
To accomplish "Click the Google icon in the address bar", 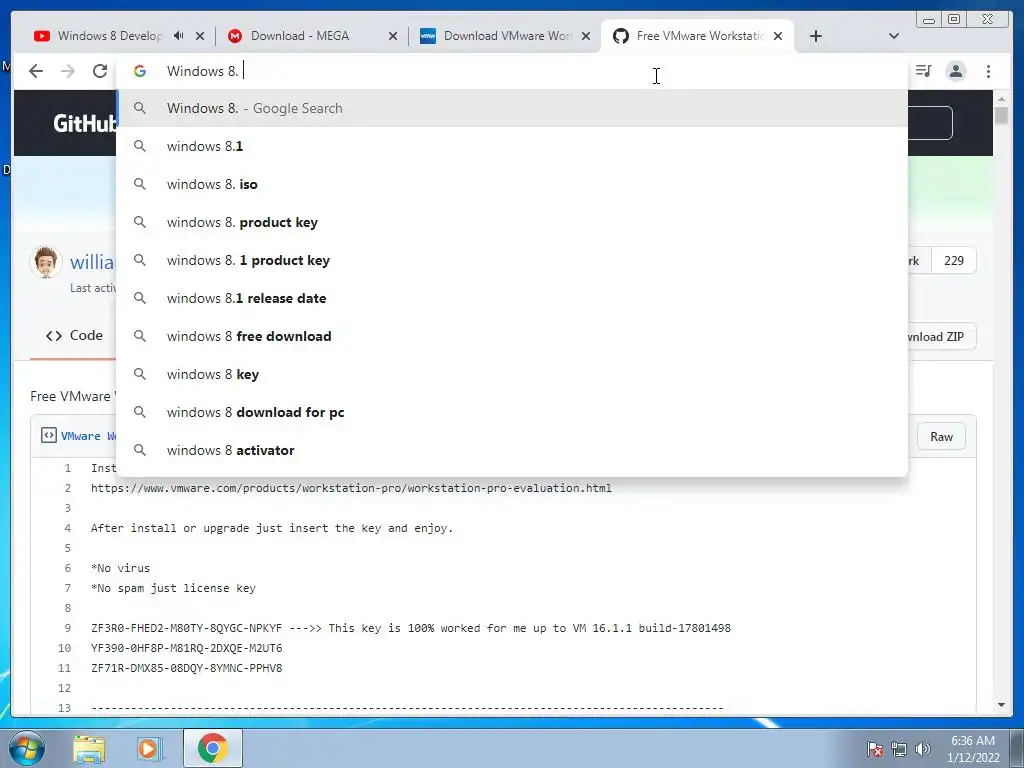I will point(140,71).
